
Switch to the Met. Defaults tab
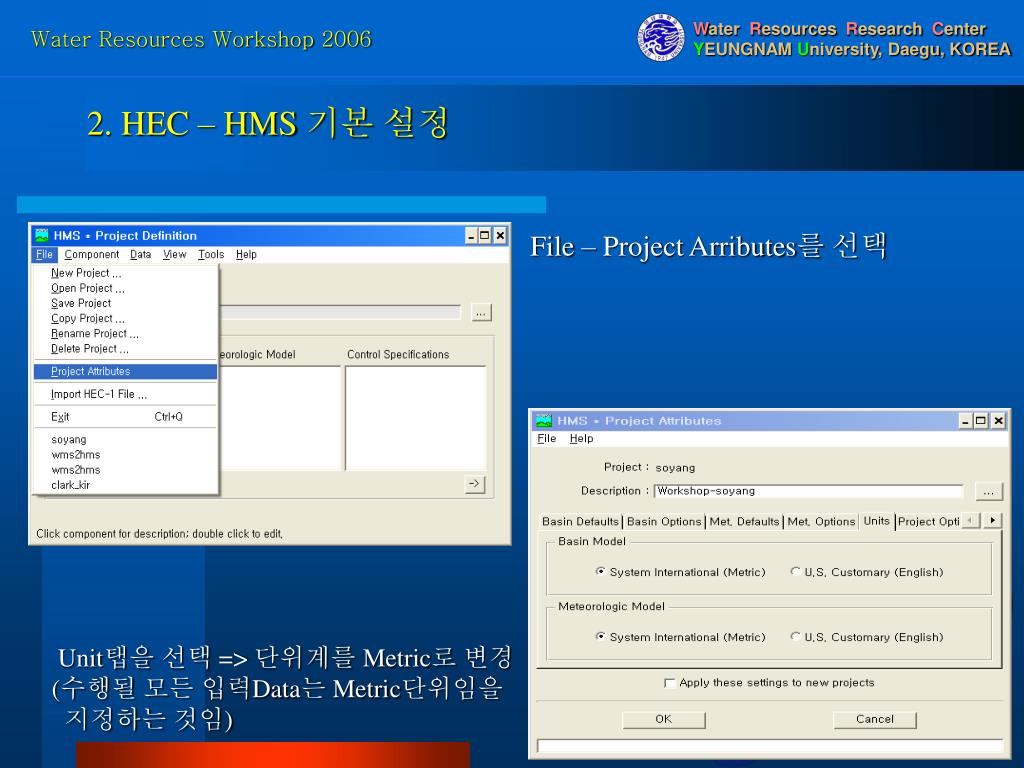[x=744, y=521]
